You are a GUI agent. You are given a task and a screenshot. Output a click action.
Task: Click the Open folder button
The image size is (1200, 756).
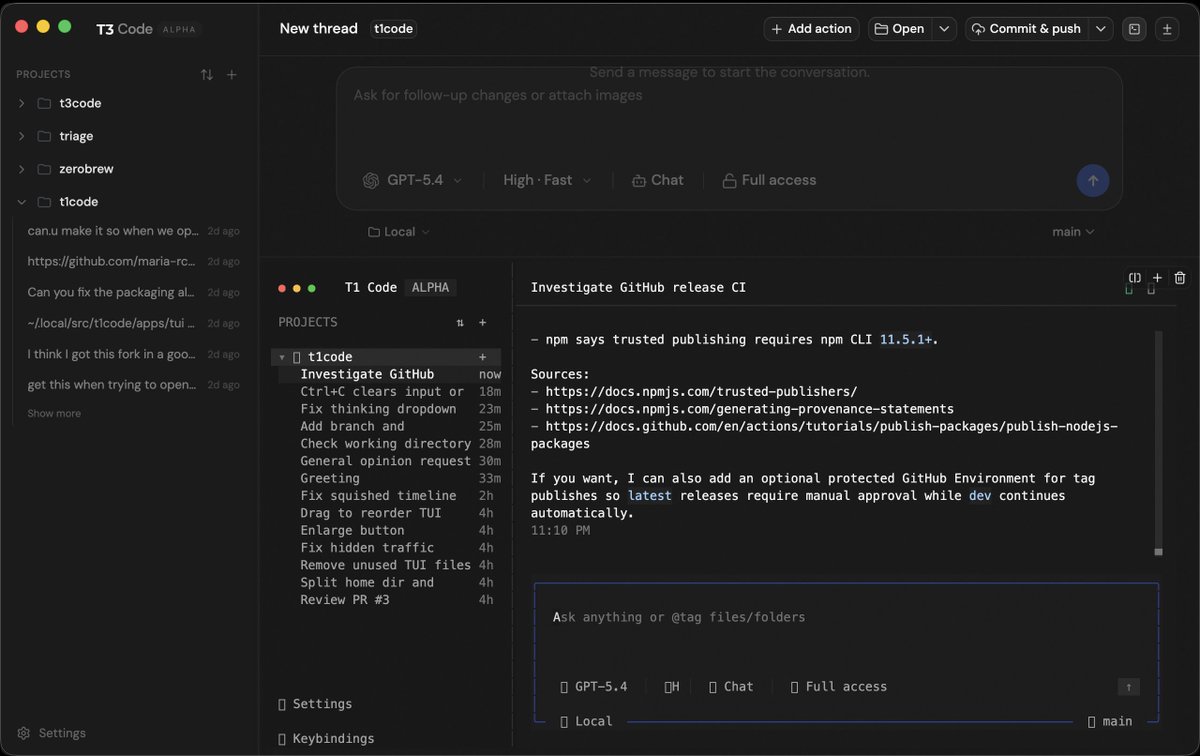tap(900, 29)
